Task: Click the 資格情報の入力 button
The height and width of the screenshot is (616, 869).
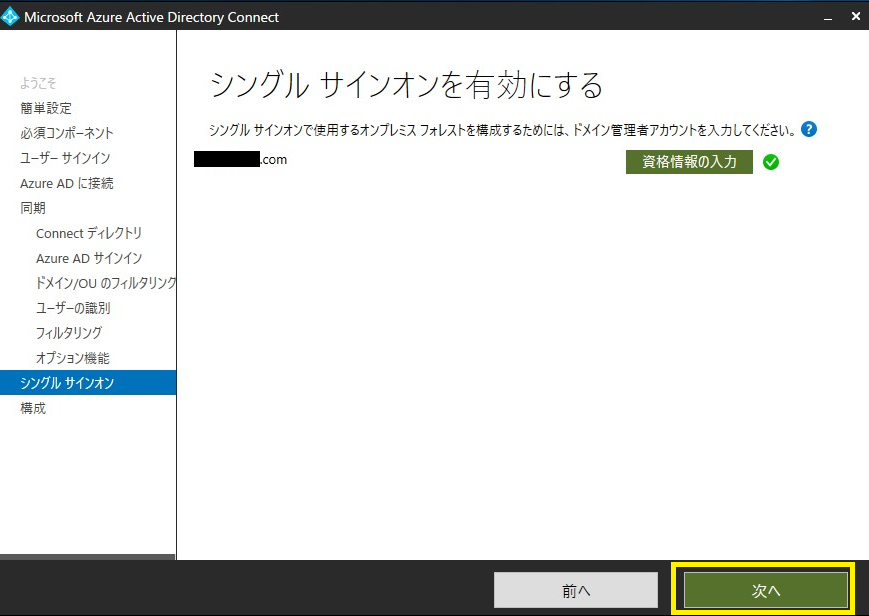Action: point(689,162)
